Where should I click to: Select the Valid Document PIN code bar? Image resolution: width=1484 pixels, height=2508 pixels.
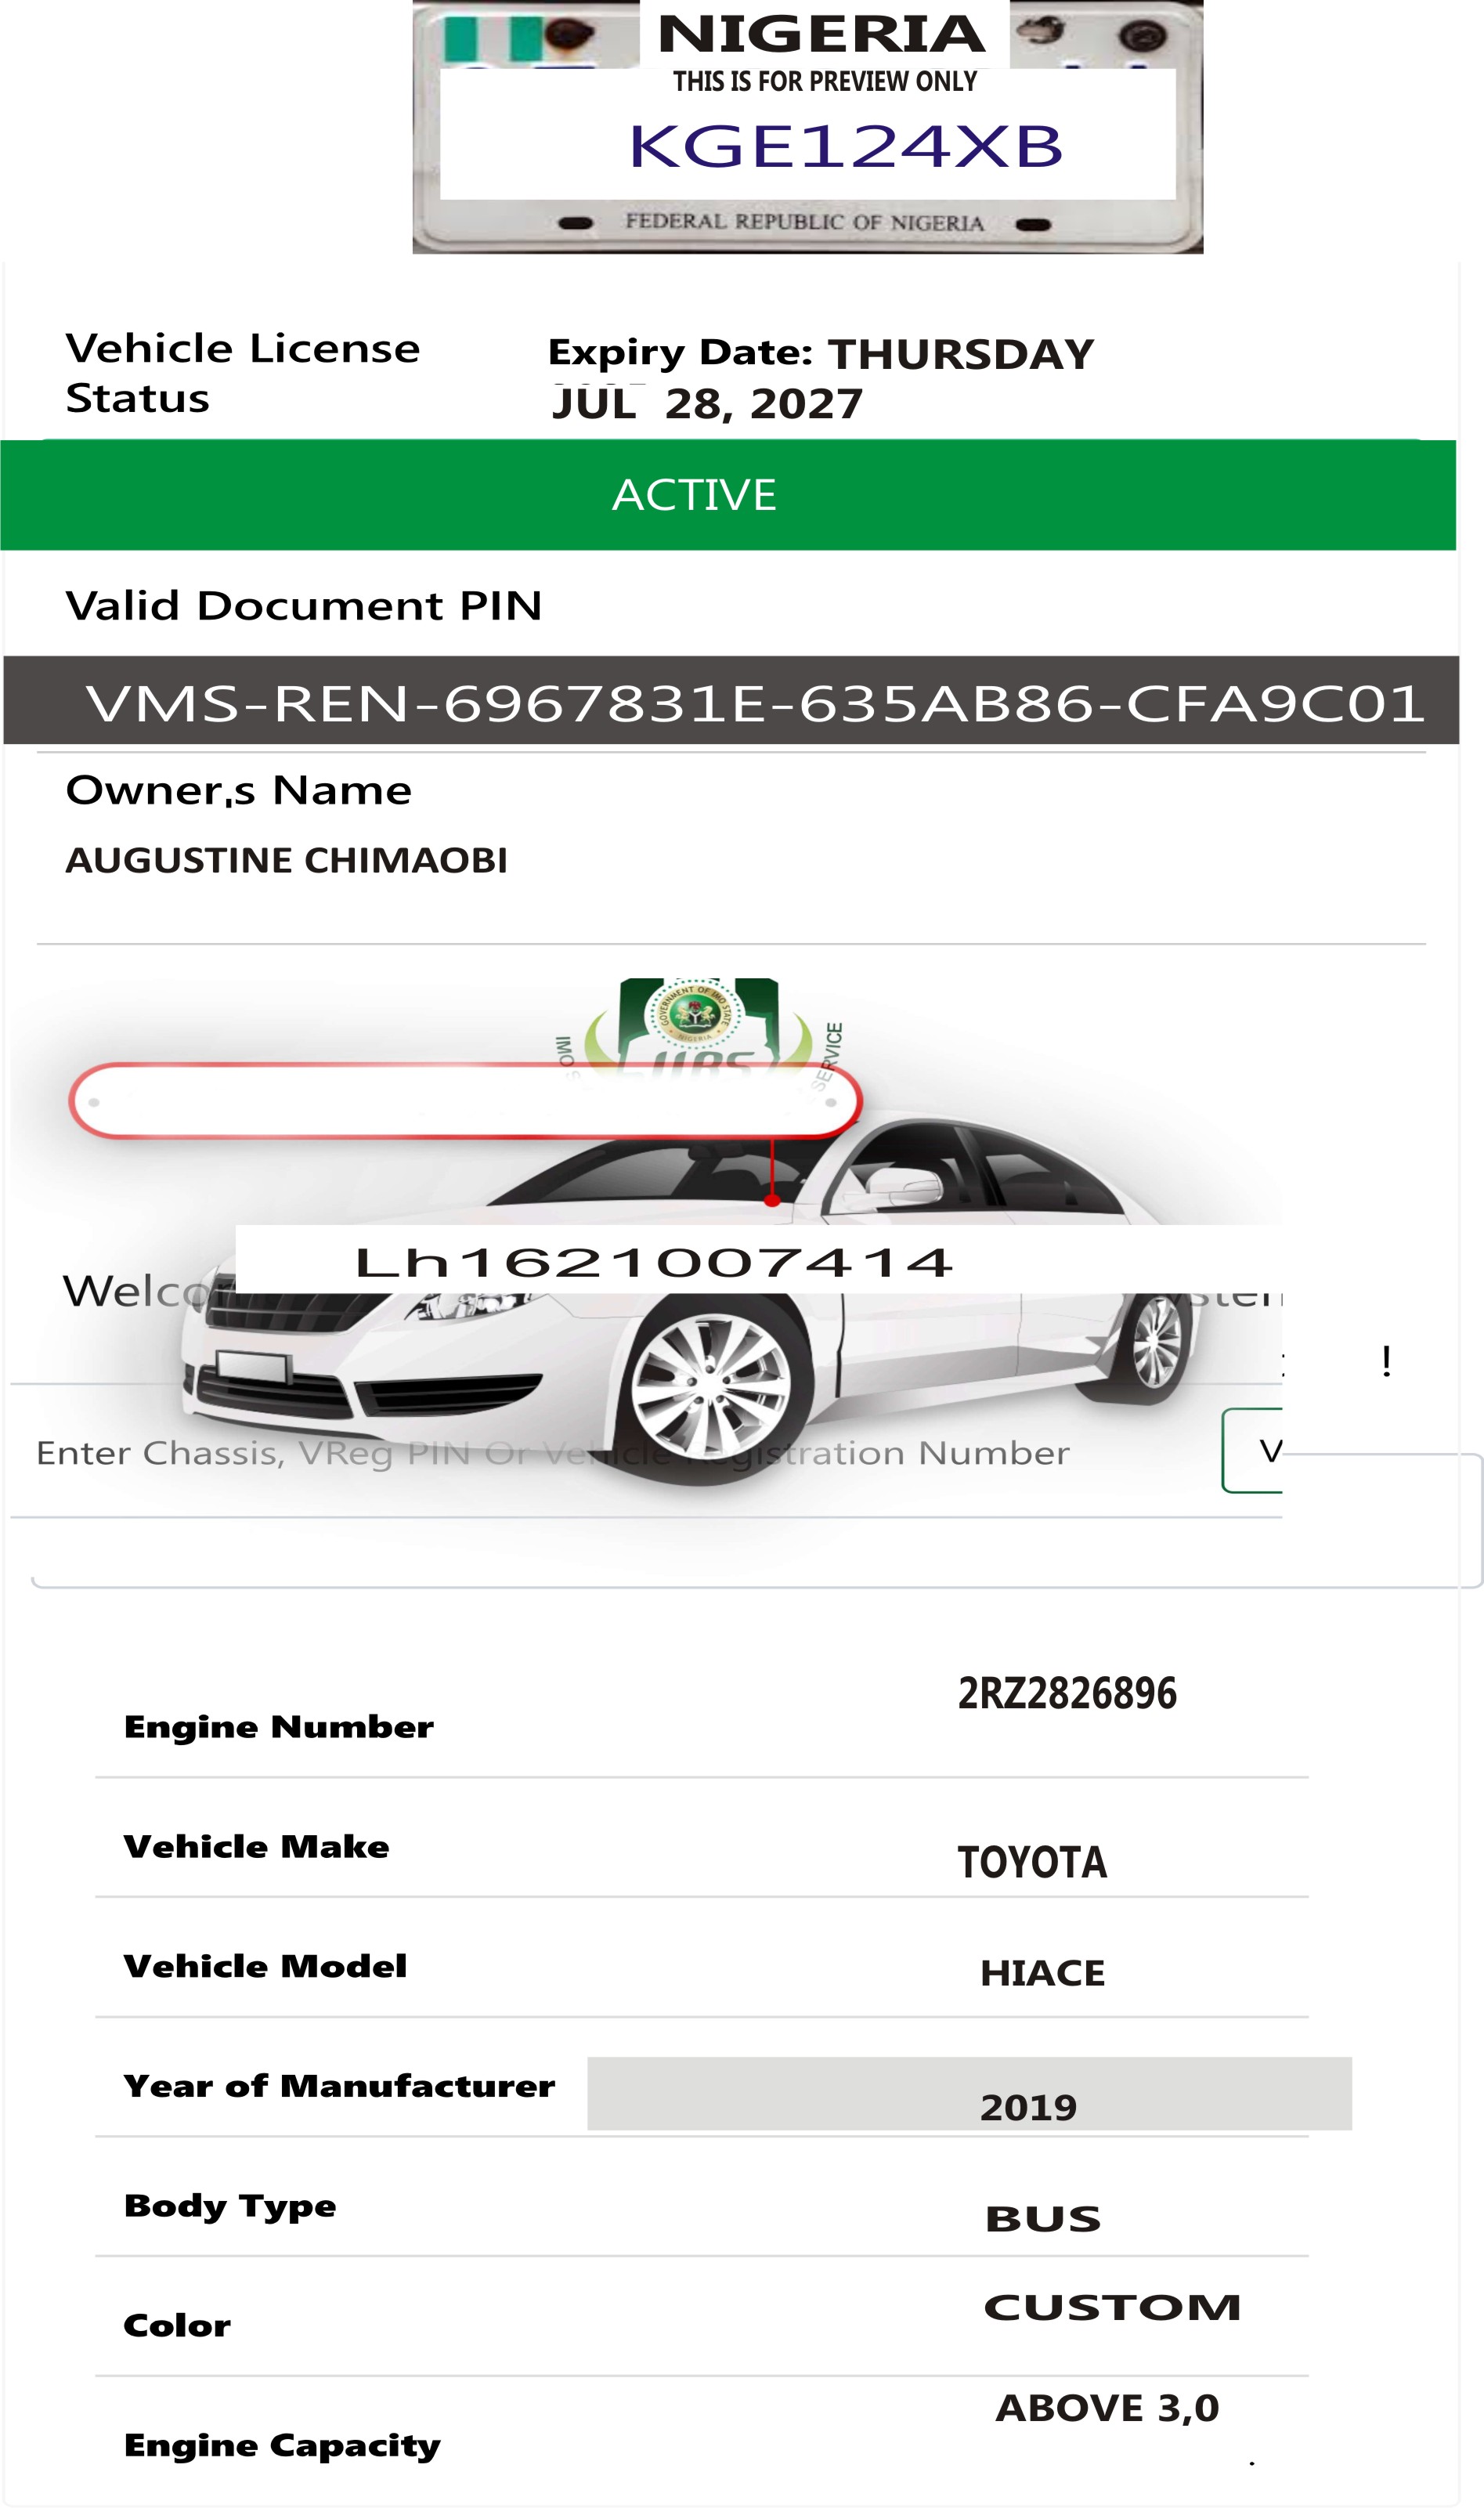point(731,700)
